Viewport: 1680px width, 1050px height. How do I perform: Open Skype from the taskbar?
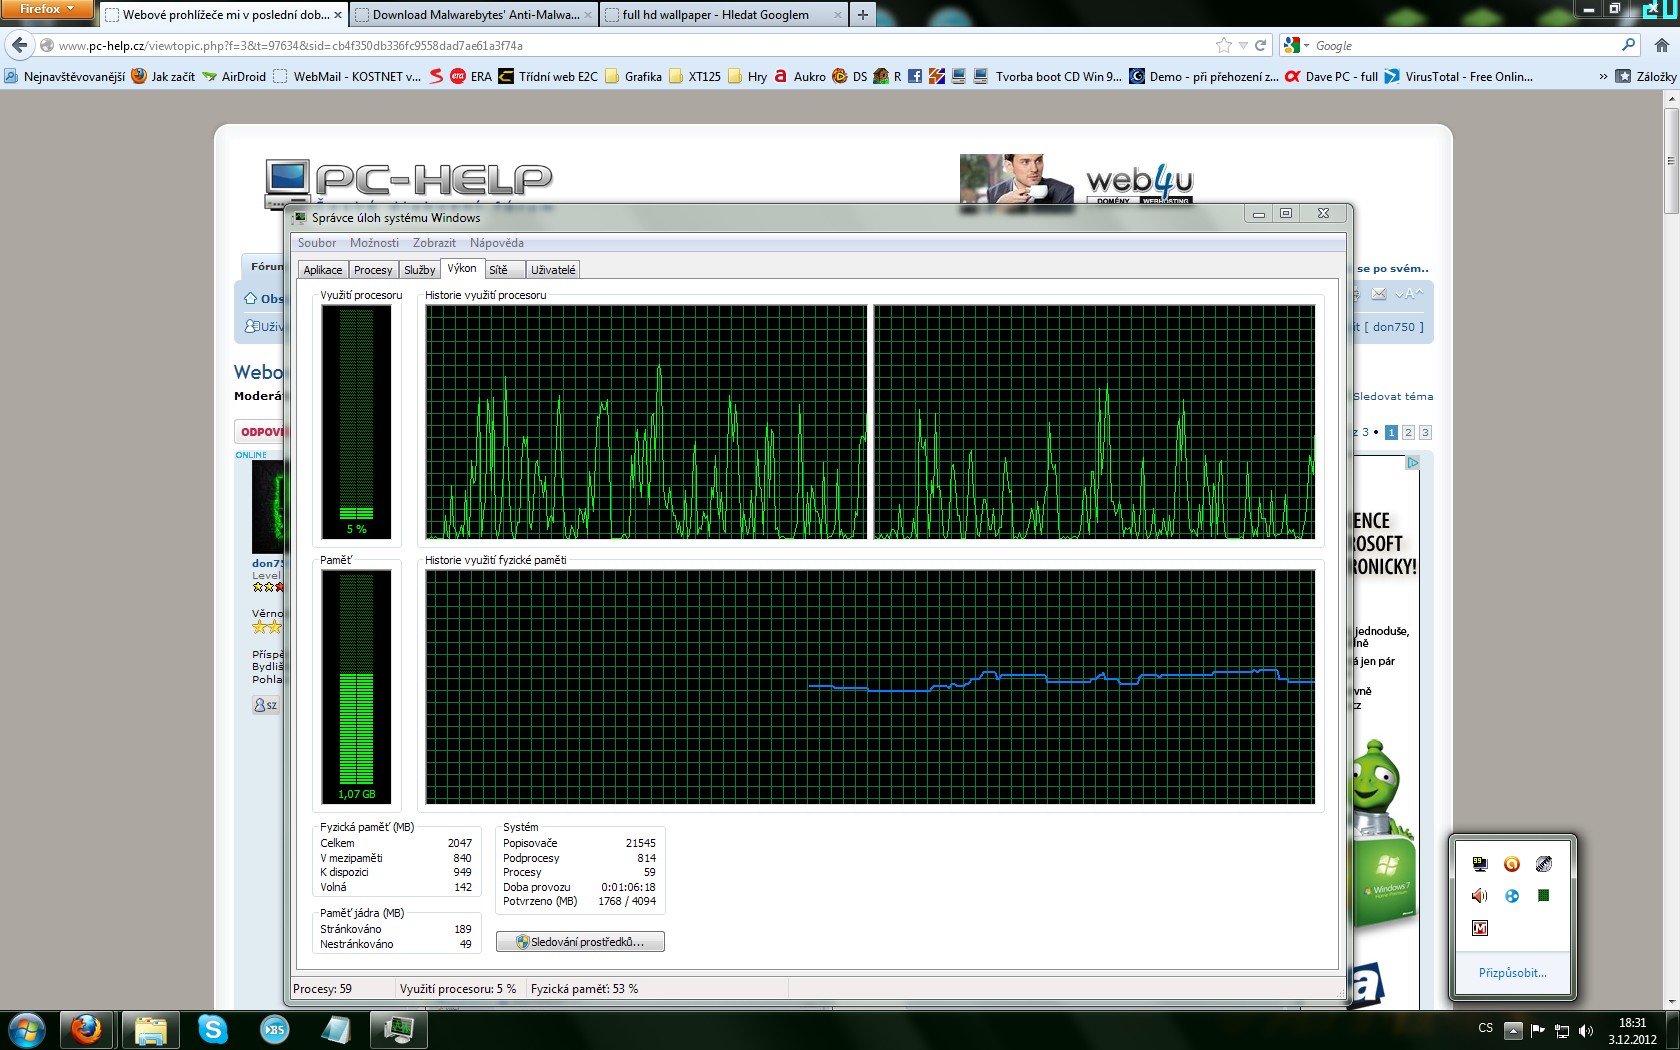pos(212,1029)
